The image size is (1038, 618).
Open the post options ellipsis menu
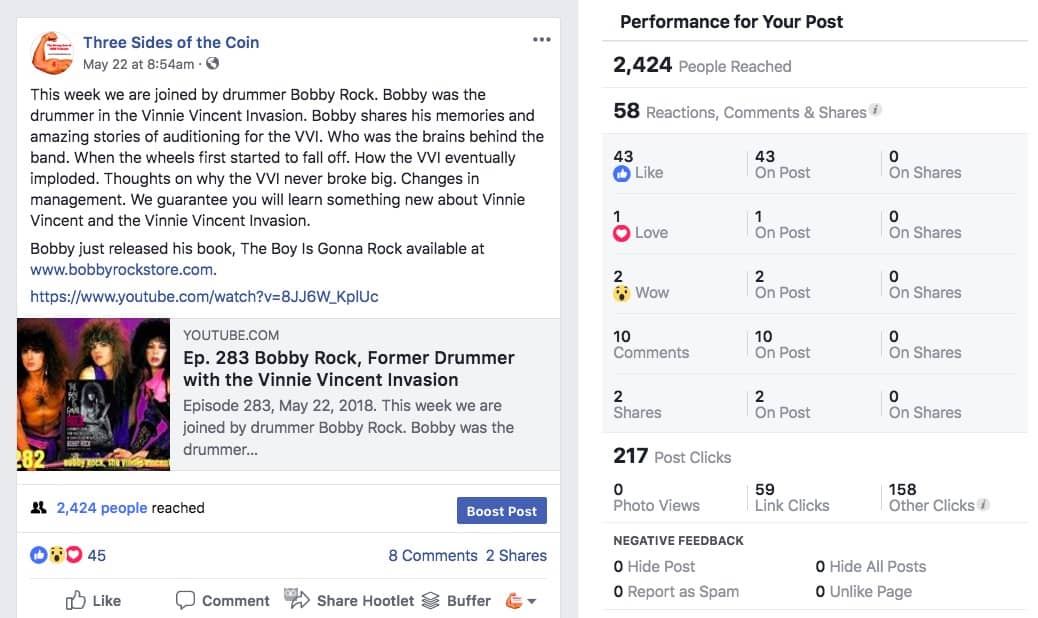(x=541, y=40)
